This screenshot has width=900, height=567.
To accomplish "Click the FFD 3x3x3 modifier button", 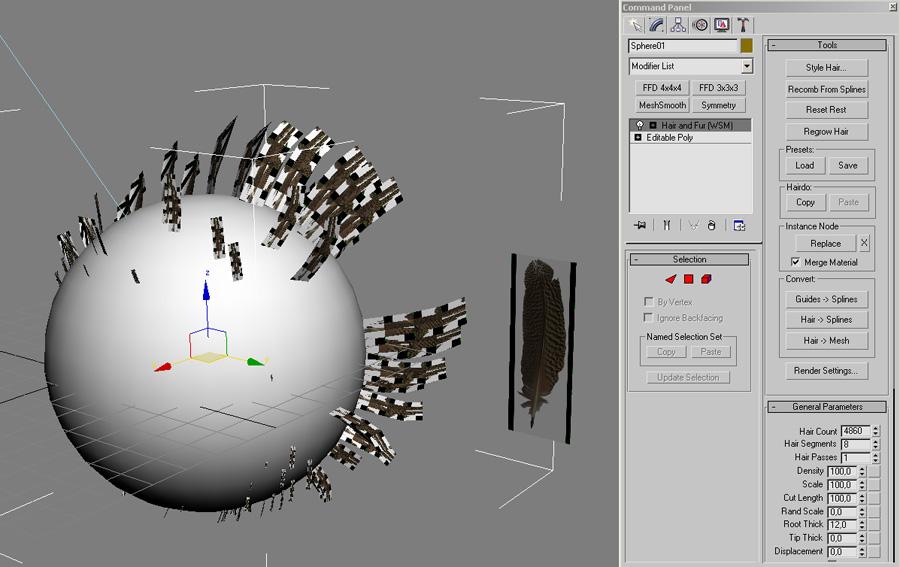I will click(719, 88).
